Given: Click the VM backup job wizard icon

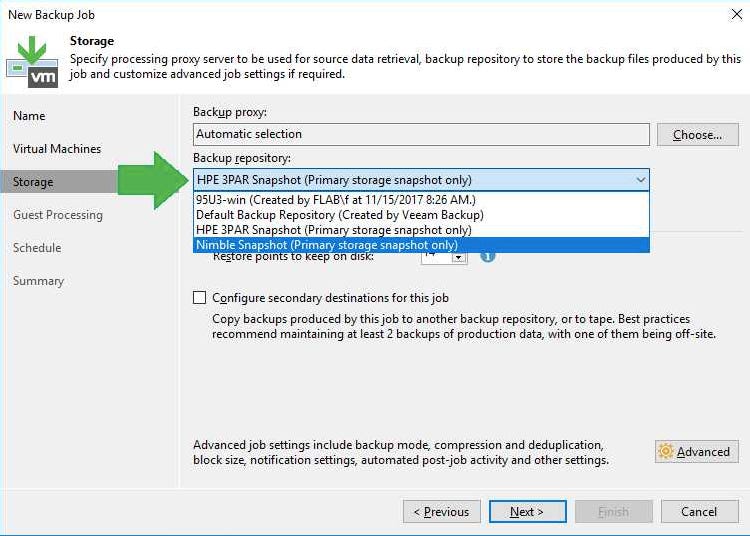Looking at the screenshot, I should 31,62.
